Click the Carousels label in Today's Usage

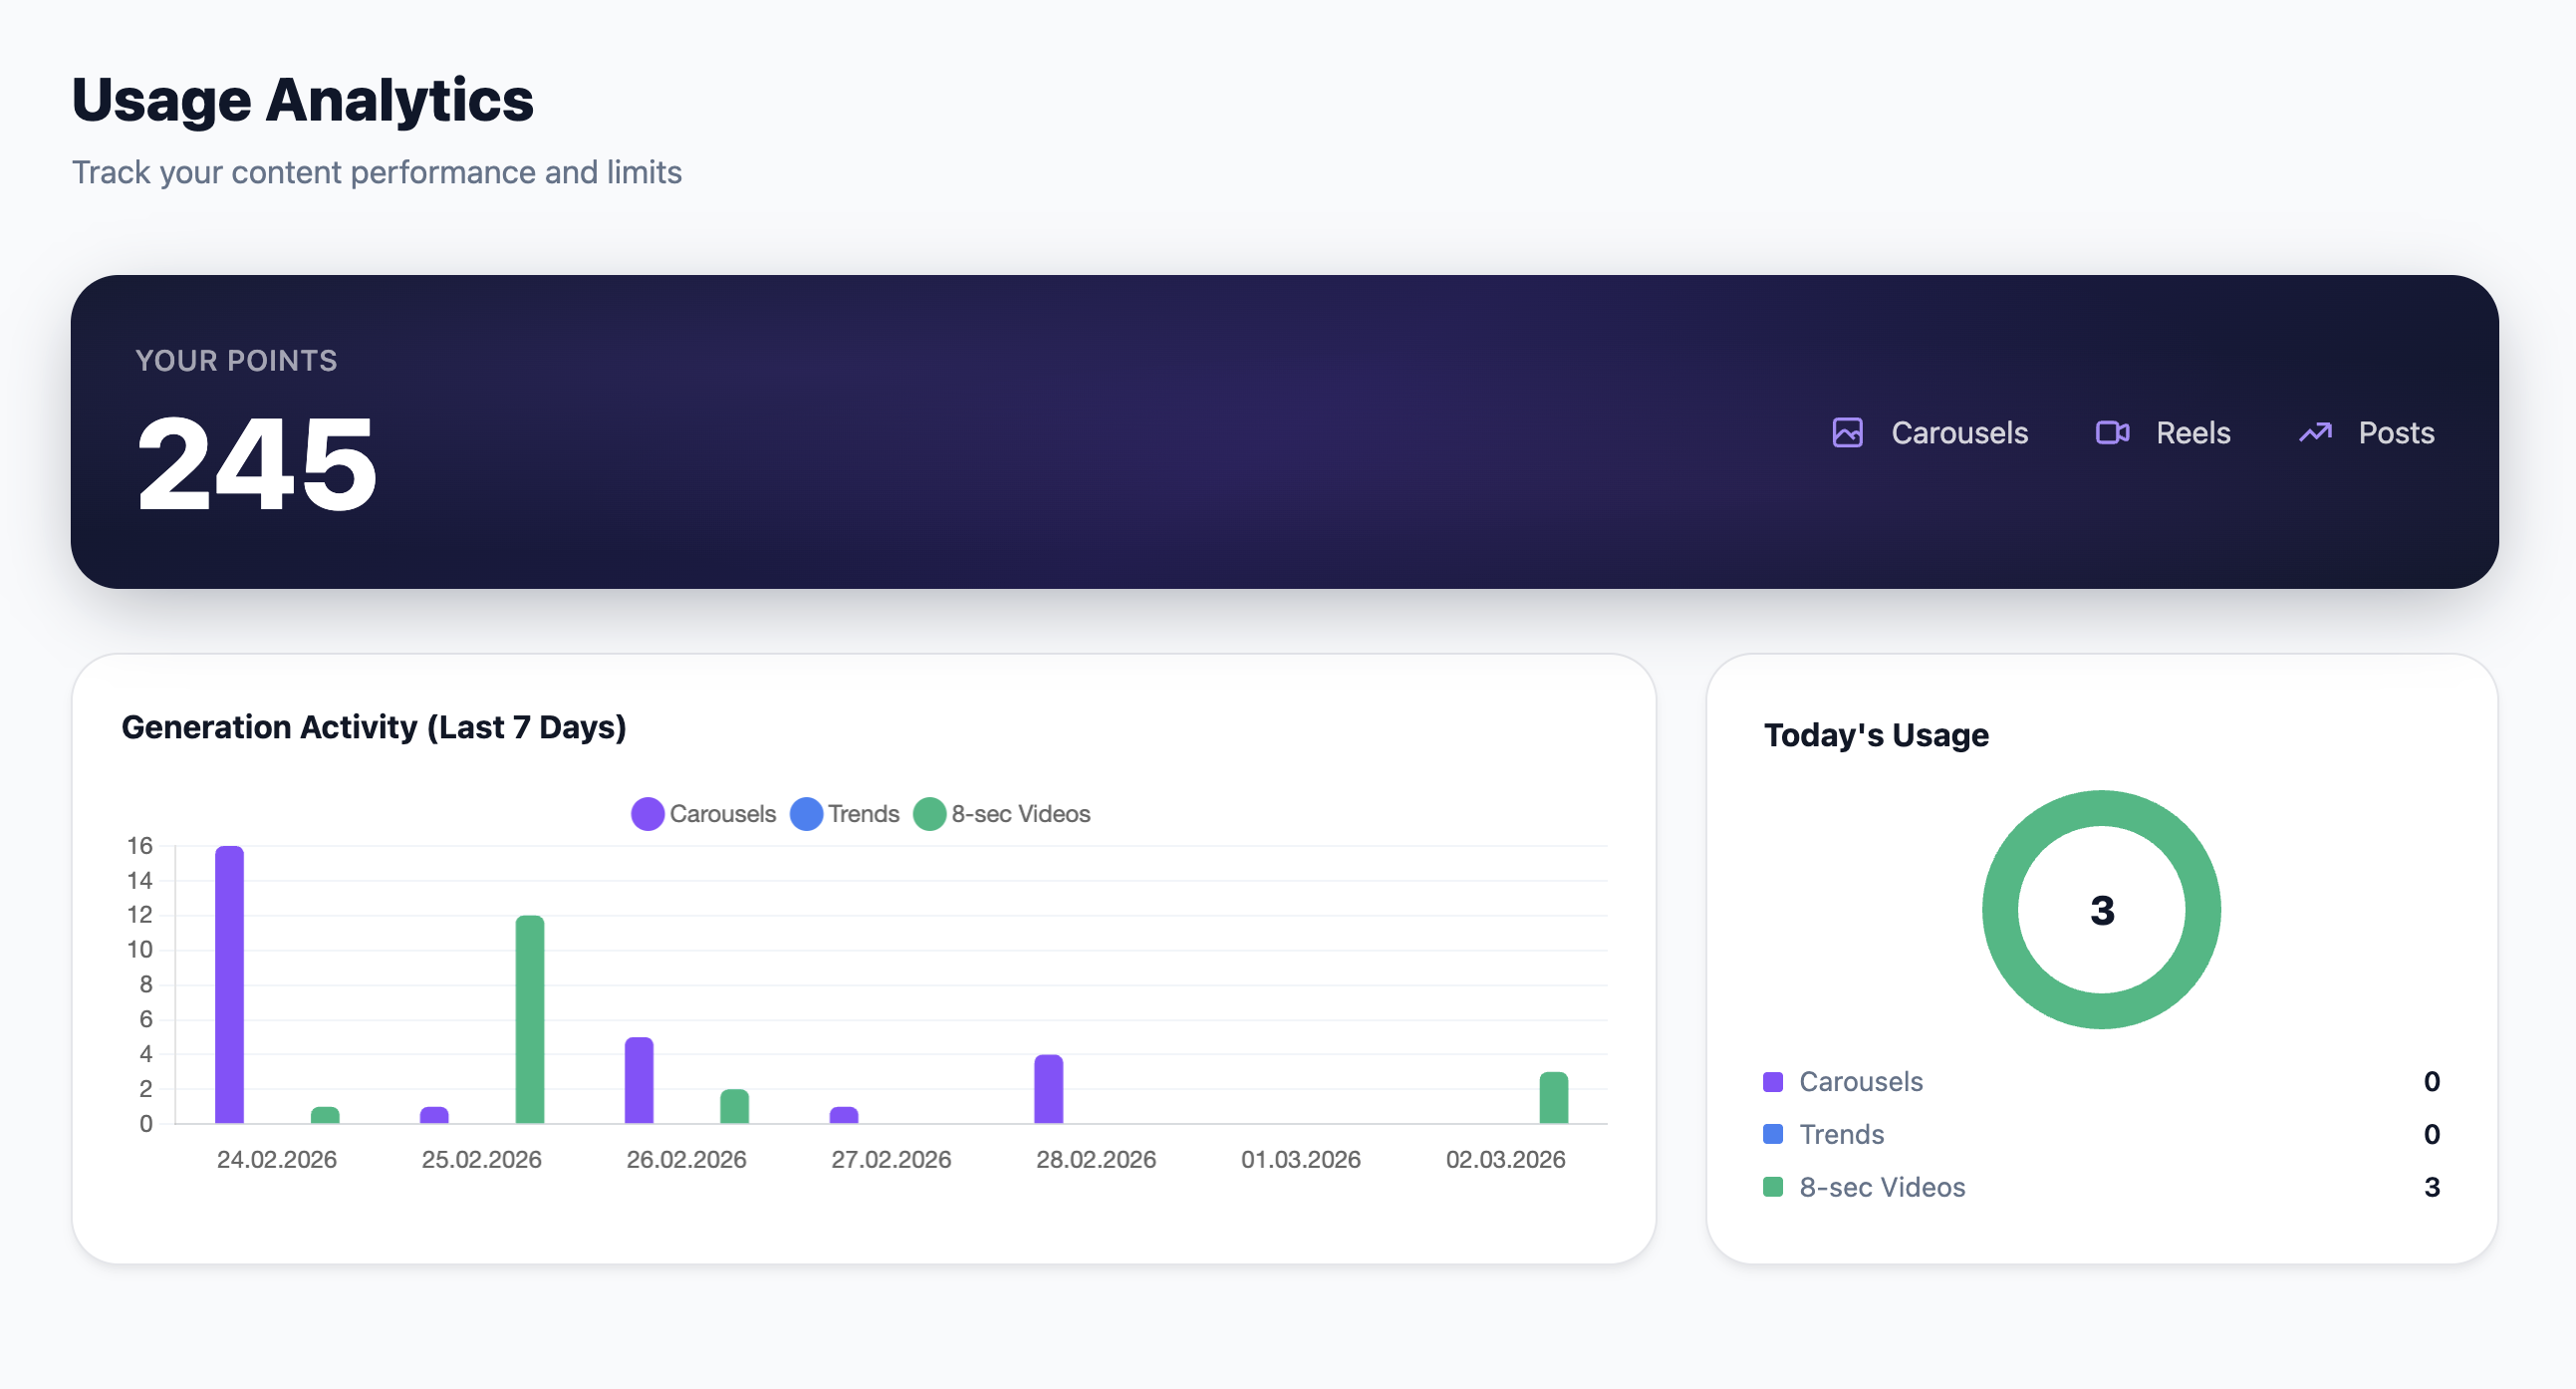1860,1081
